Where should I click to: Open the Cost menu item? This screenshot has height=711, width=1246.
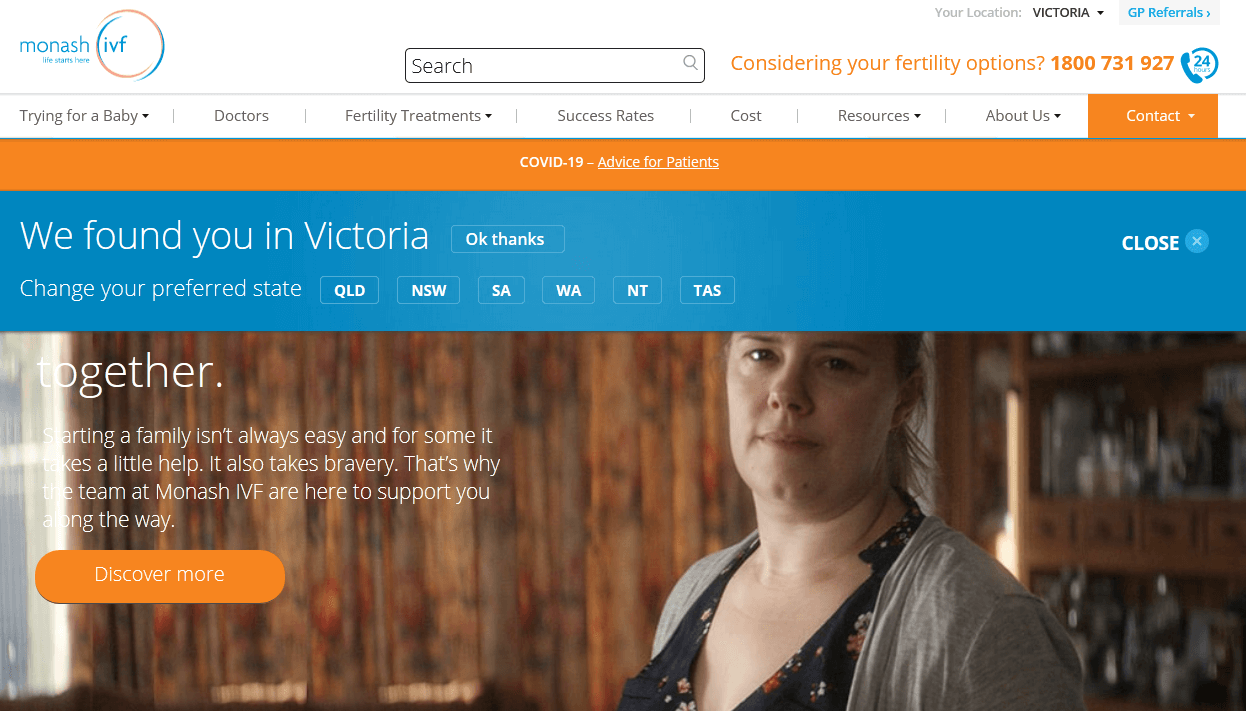[x=746, y=116]
